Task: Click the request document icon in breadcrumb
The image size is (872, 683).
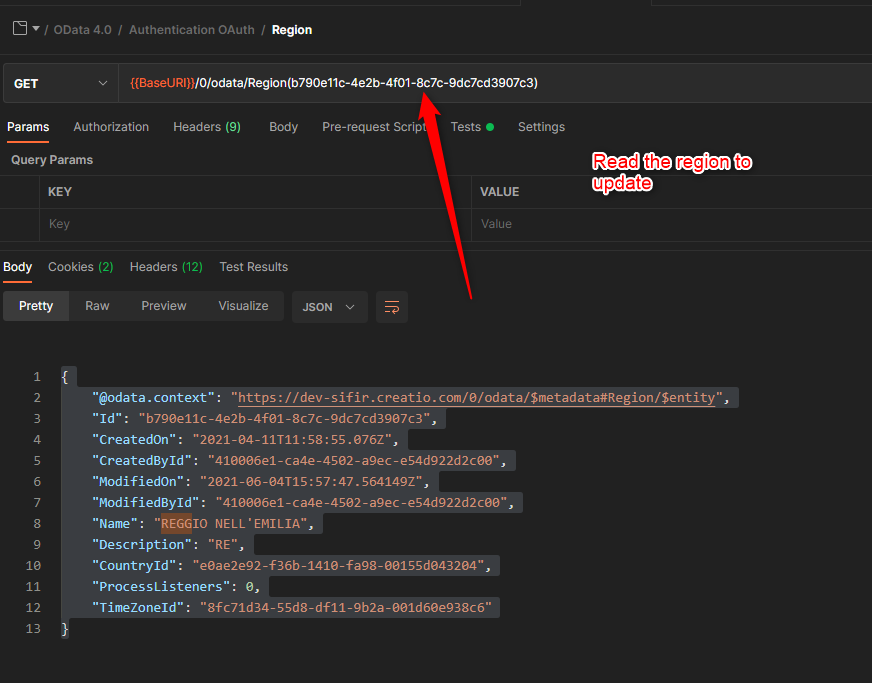Action: [x=20, y=28]
